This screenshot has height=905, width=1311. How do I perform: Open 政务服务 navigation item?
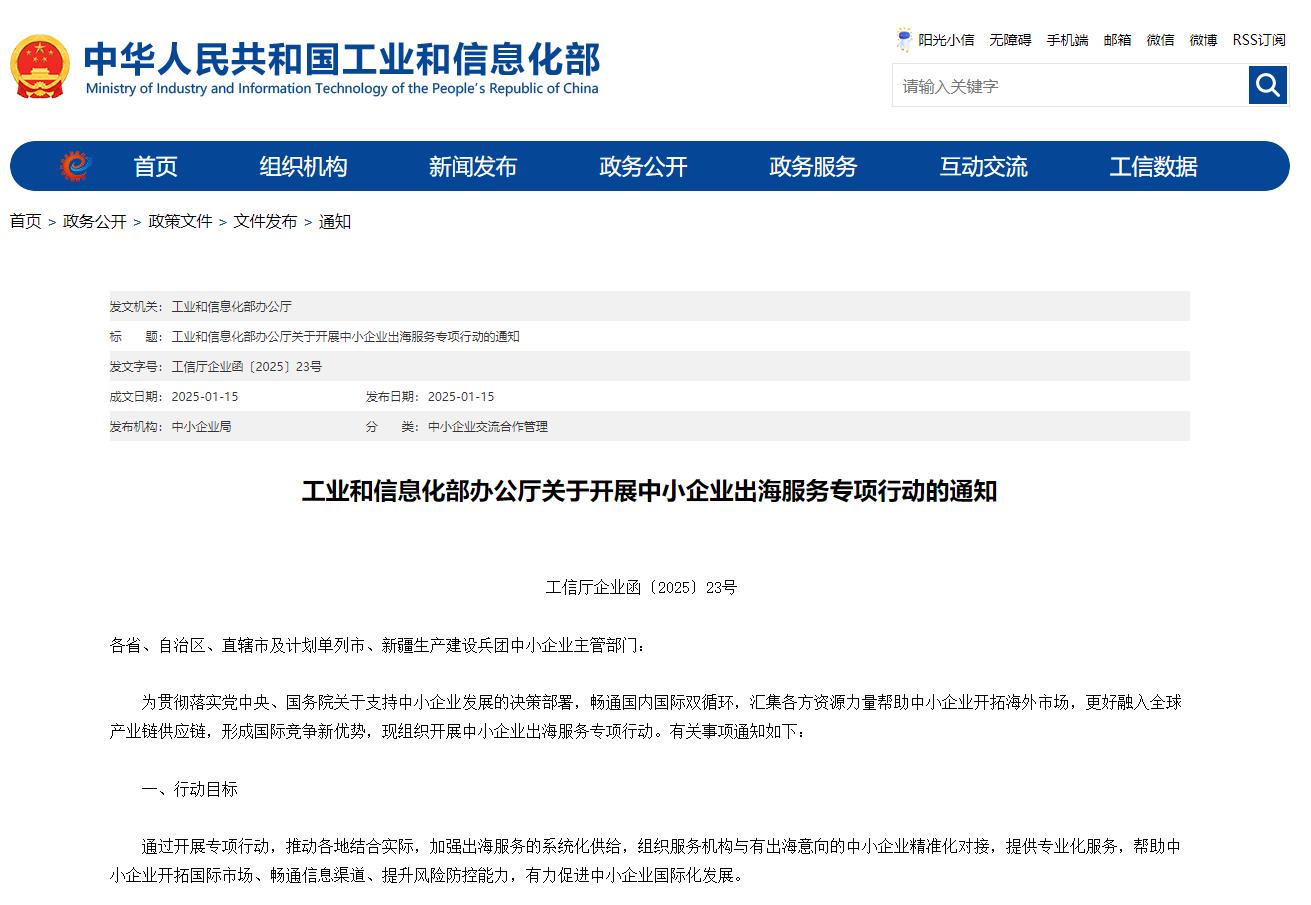pyautogui.click(x=813, y=167)
